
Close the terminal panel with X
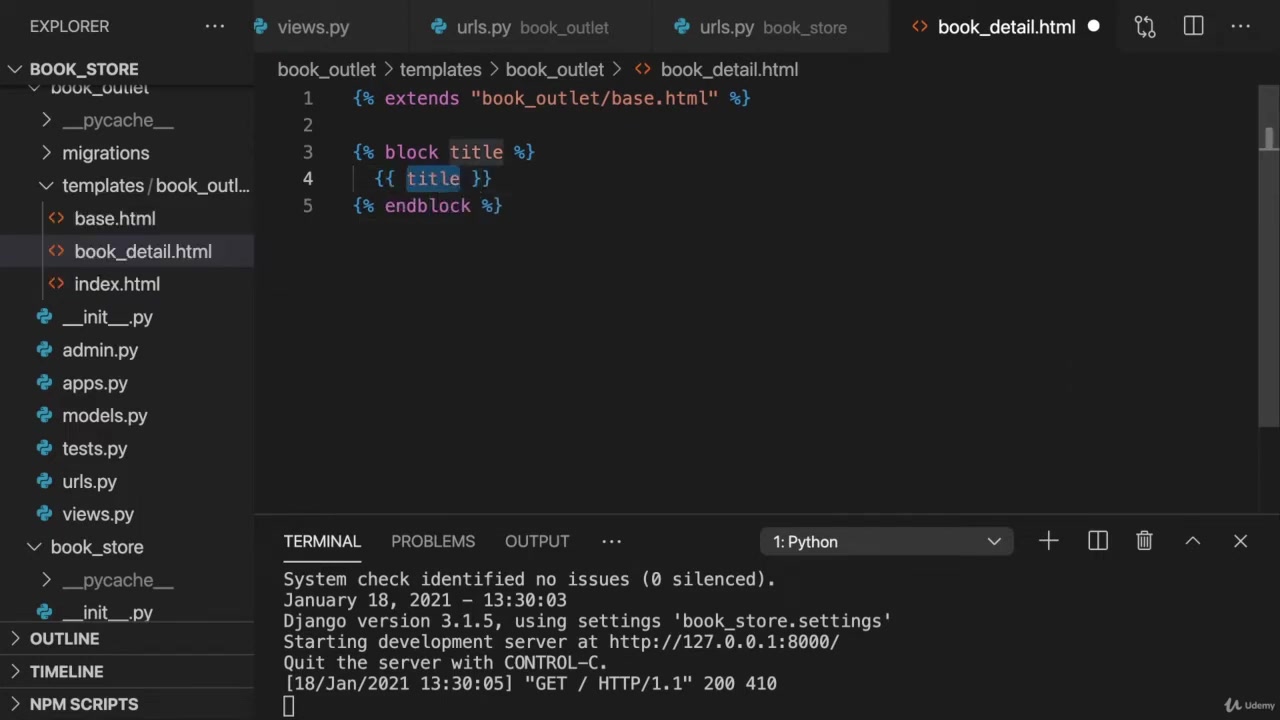[1240, 541]
